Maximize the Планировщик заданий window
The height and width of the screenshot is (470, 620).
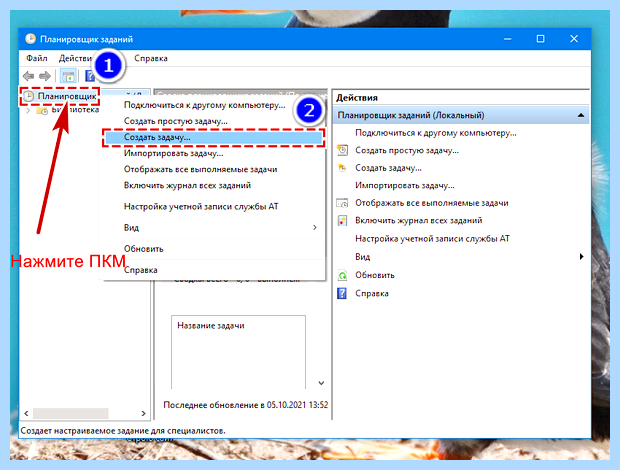(x=541, y=39)
